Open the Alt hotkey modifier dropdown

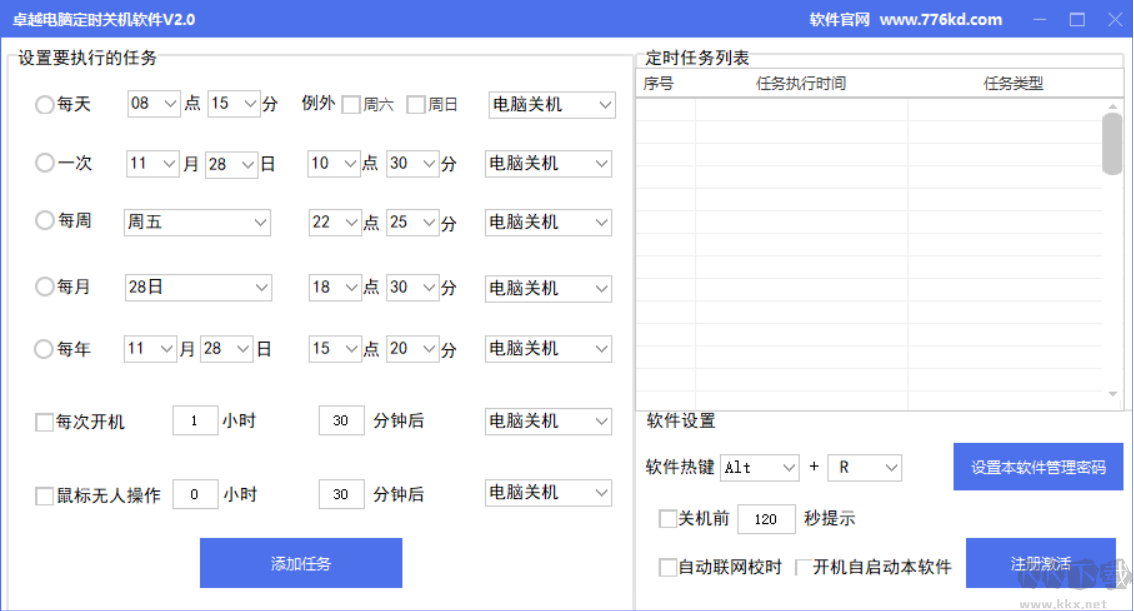point(759,467)
